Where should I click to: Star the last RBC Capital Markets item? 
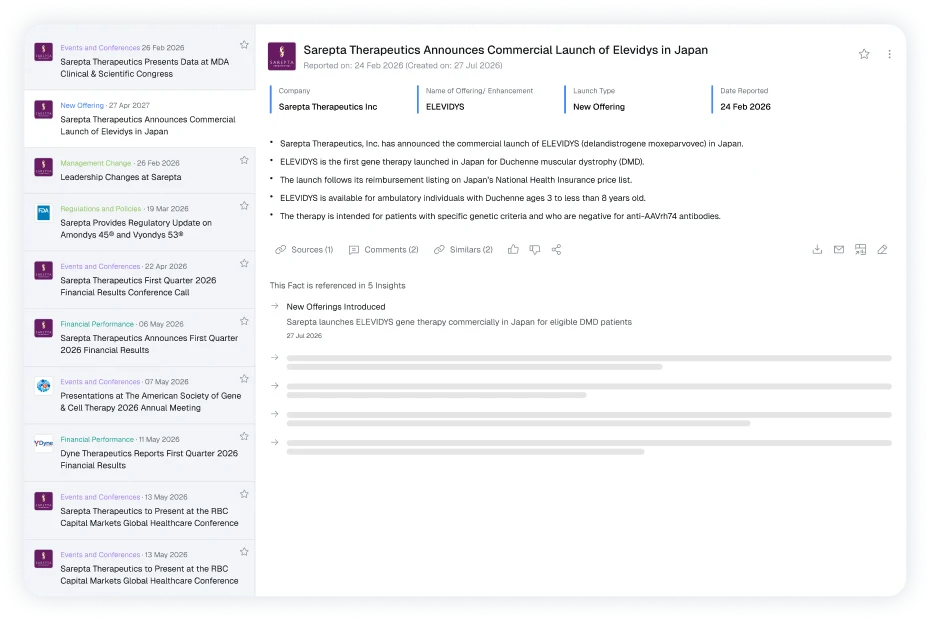click(244, 552)
